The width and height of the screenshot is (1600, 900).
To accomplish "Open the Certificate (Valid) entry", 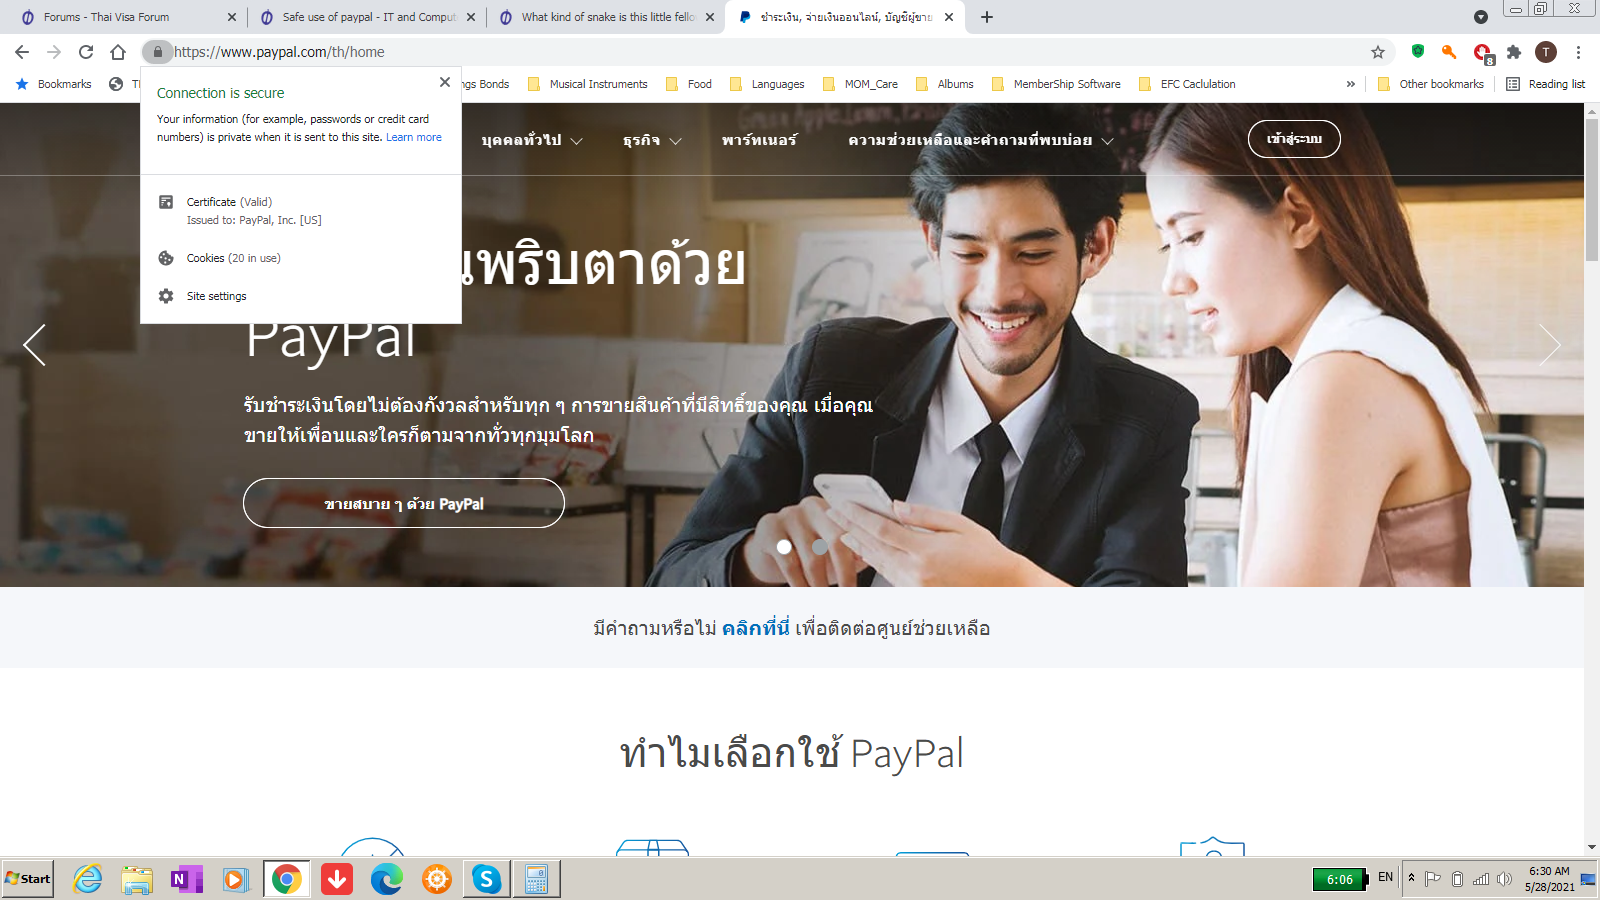I will pyautogui.click(x=301, y=211).
